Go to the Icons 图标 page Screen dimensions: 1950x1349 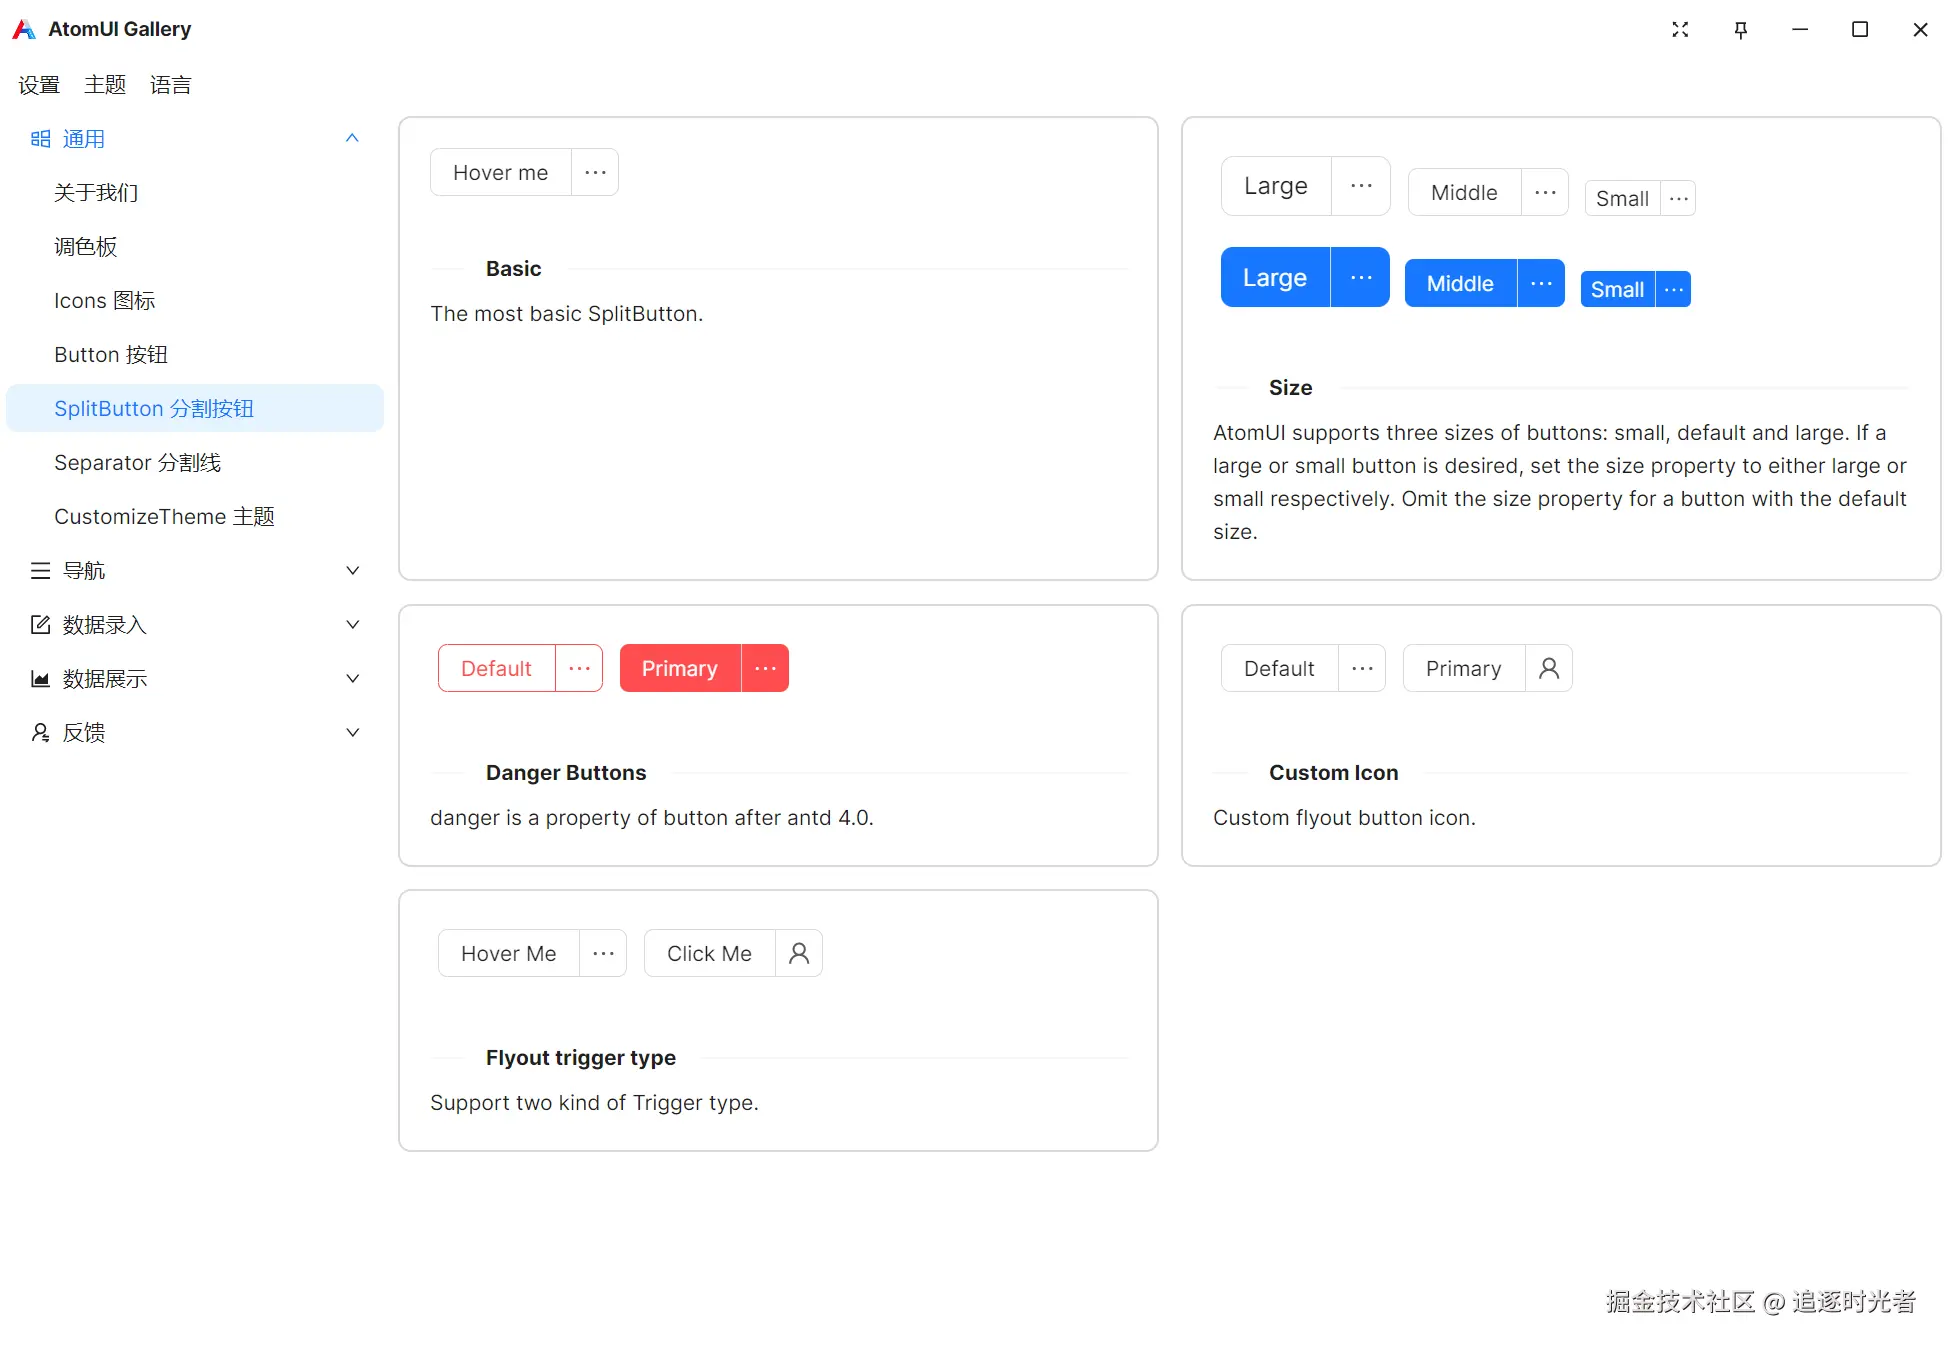pos(105,301)
